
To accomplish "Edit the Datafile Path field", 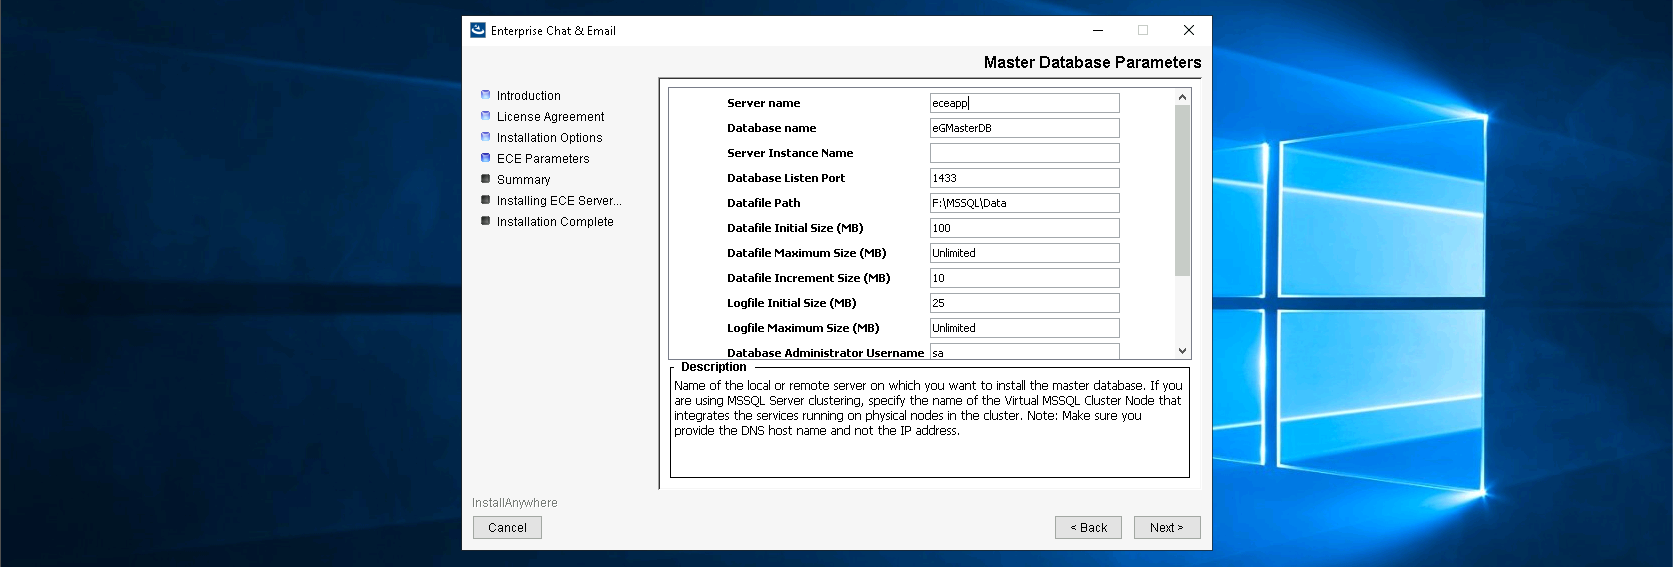I will click(x=1024, y=203).
